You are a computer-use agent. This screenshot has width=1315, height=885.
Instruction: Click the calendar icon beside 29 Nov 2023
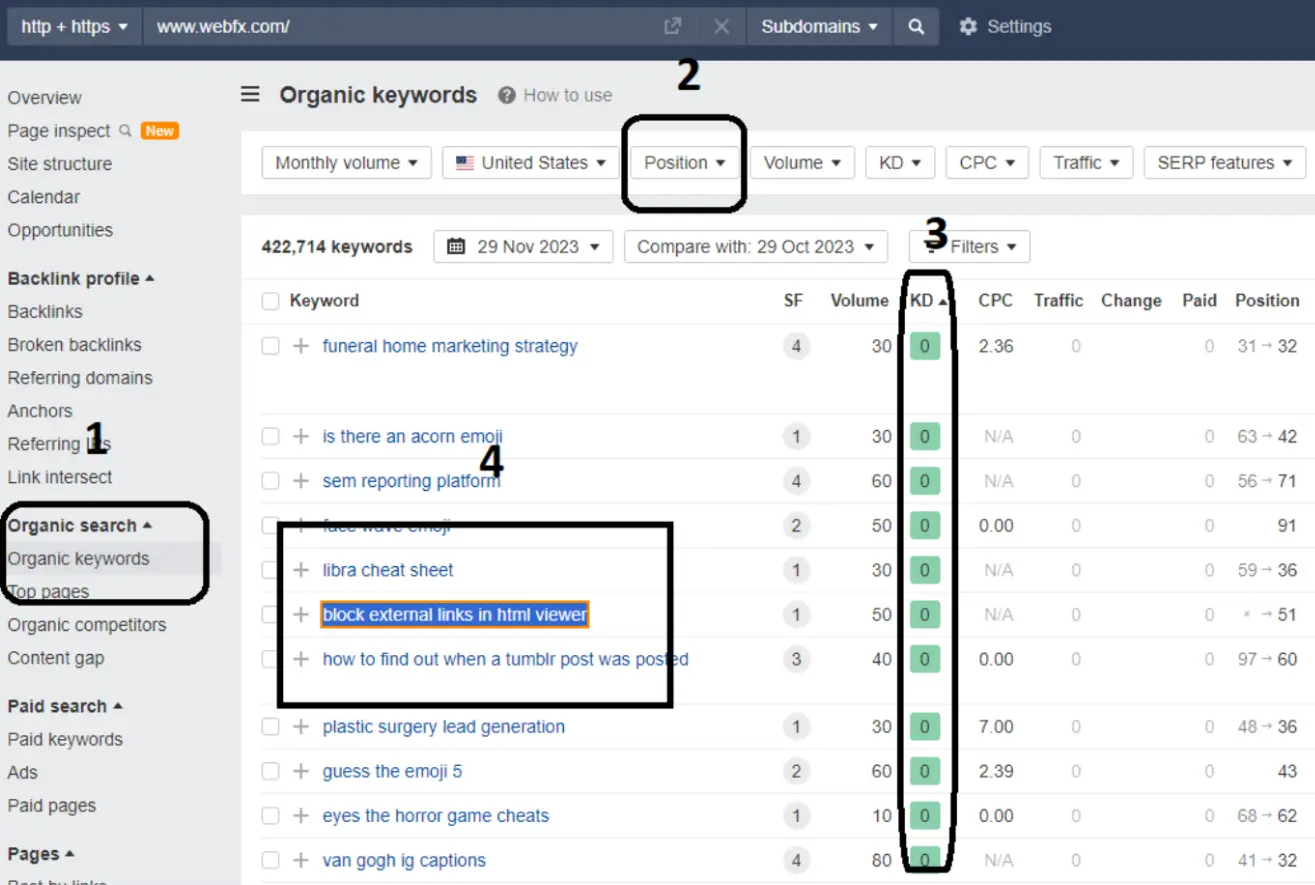(457, 246)
